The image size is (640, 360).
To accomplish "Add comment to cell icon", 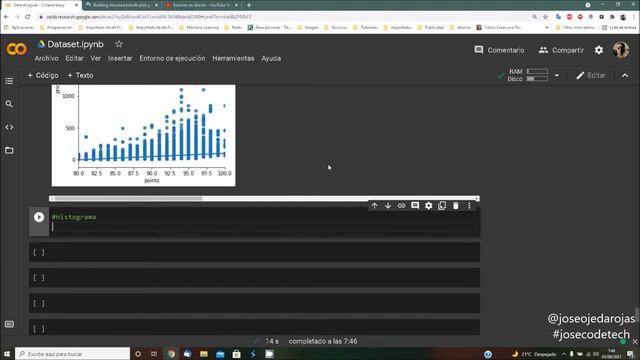I will [415, 206].
